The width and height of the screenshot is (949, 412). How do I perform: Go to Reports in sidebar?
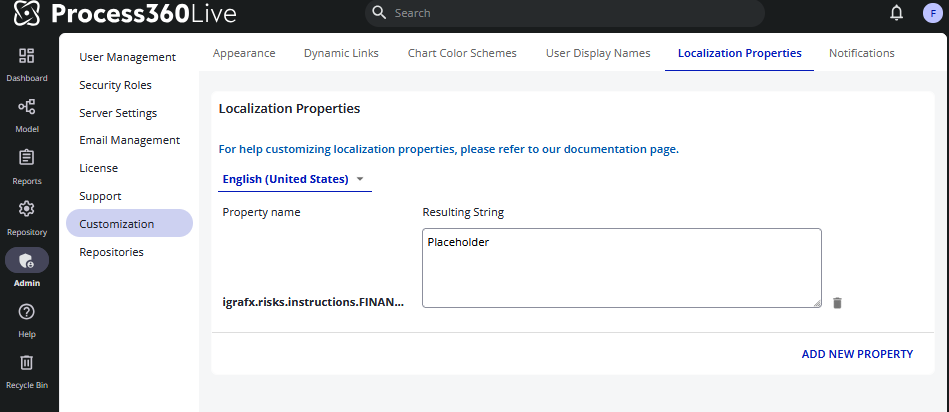pos(26,158)
